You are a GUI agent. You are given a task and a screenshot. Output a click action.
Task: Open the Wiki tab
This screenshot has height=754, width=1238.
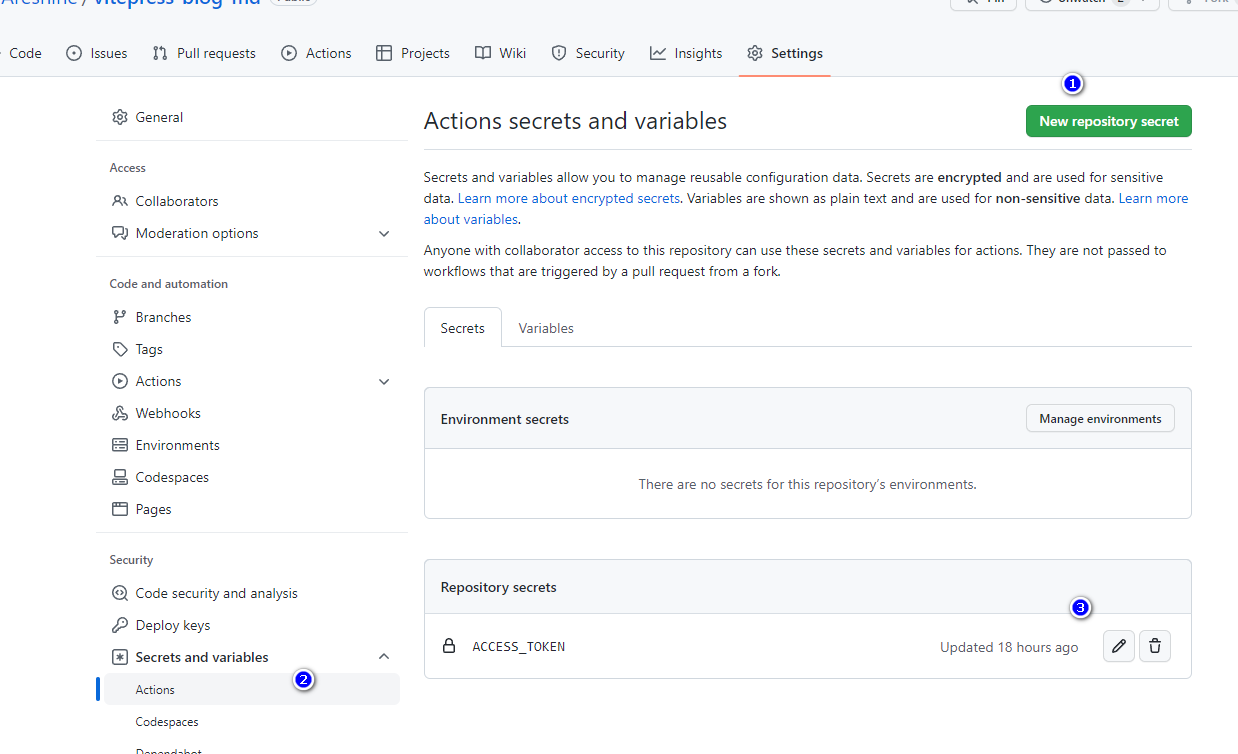(500, 53)
